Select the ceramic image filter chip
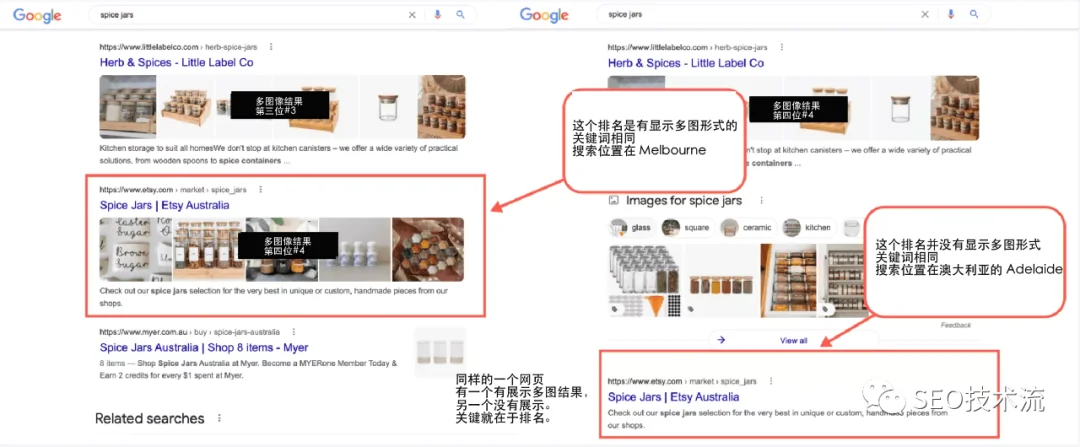 point(749,227)
